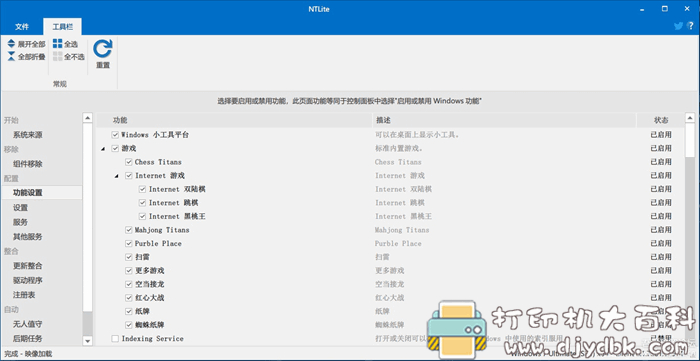Viewport: 700px width, 361px height.
Task: Open 其他服务 sidebar item
Action: click(x=28, y=237)
